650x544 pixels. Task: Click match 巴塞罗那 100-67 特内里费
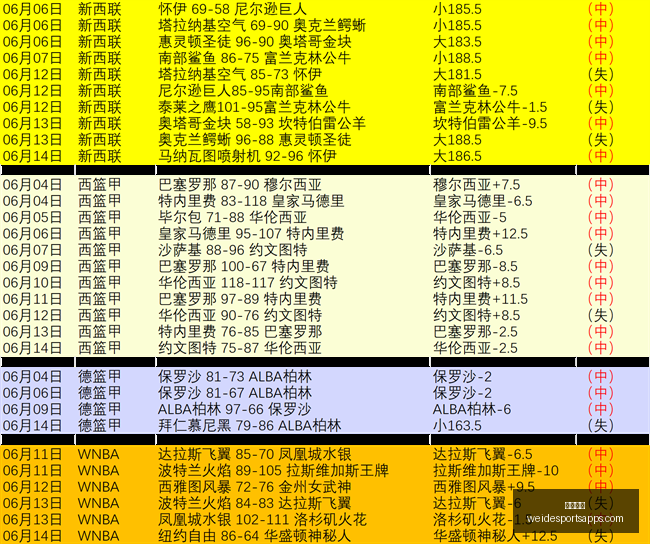243,266
